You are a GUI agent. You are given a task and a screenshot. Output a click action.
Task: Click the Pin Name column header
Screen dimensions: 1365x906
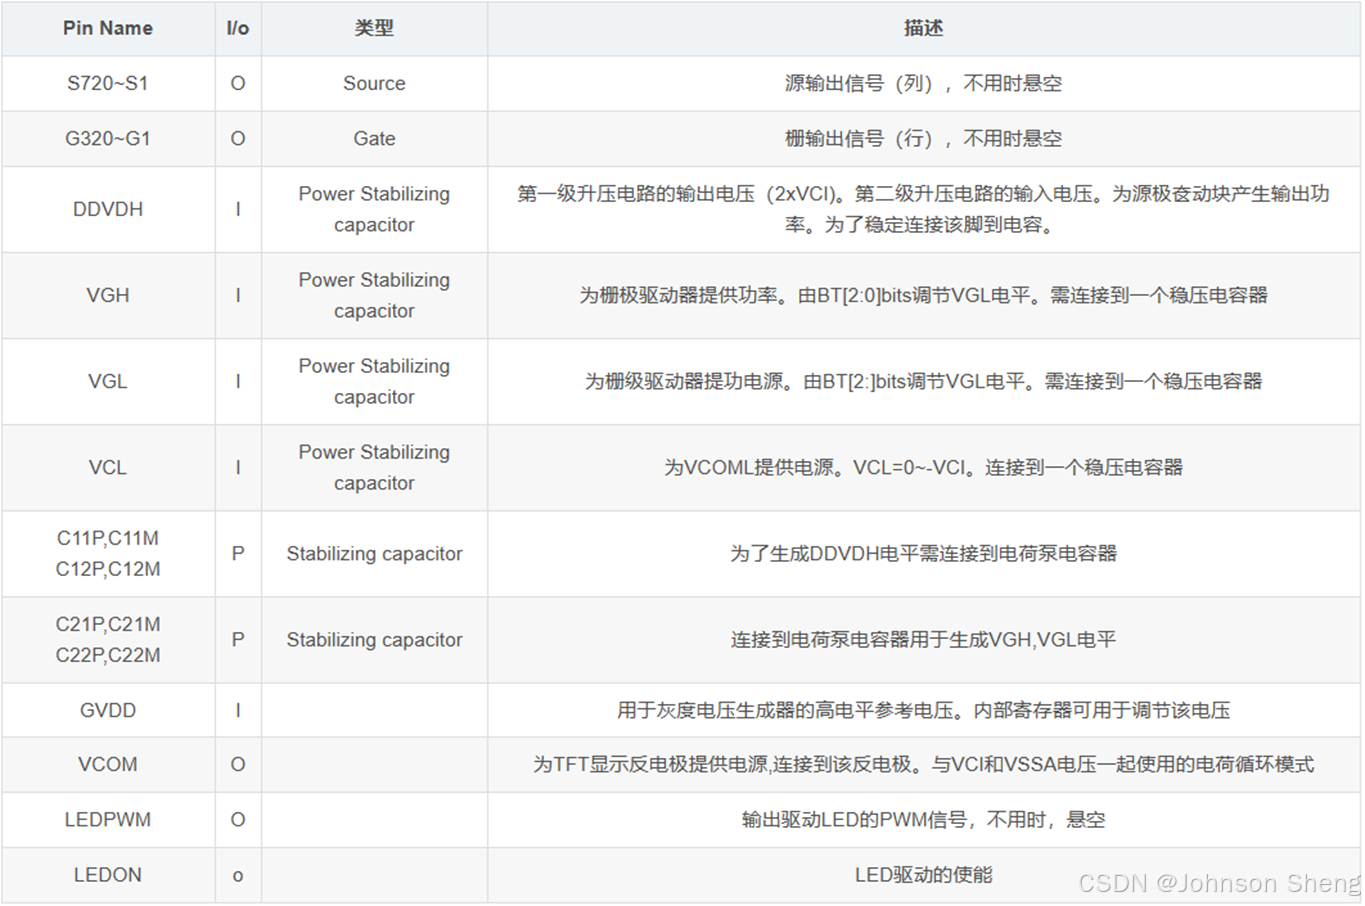(107, 28)
